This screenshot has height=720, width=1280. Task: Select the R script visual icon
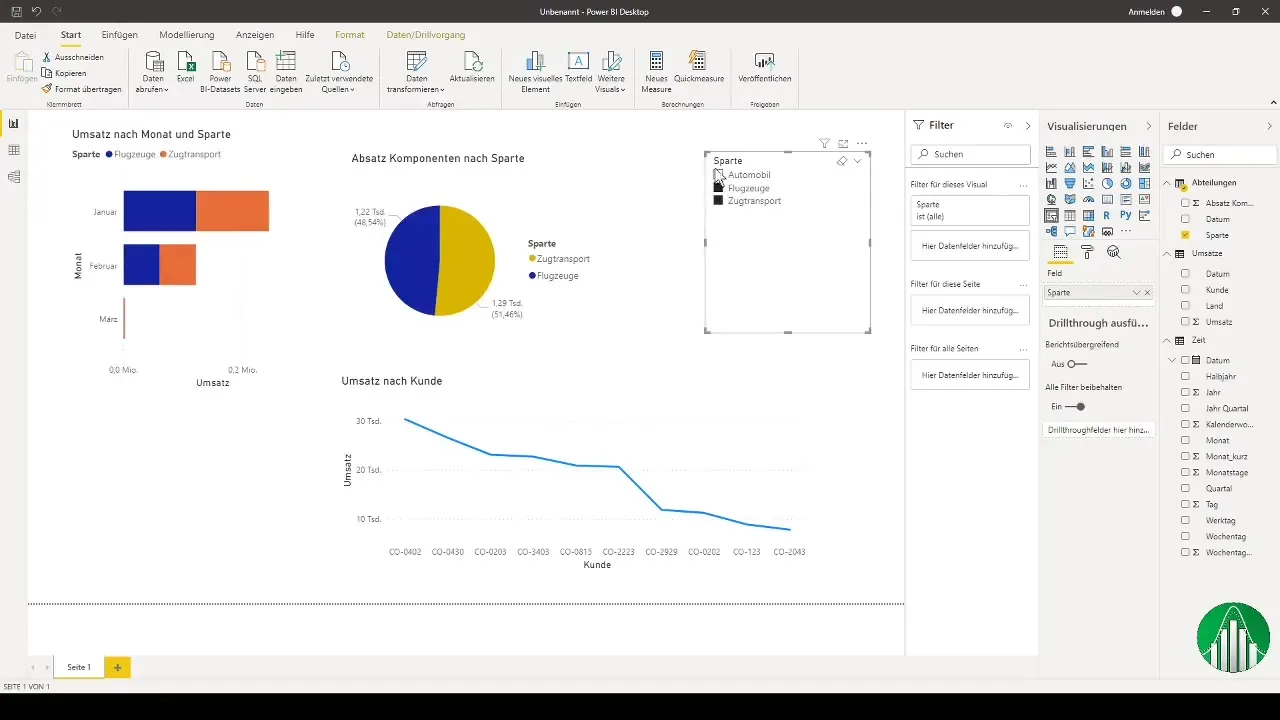click(x=1107, y=215)
